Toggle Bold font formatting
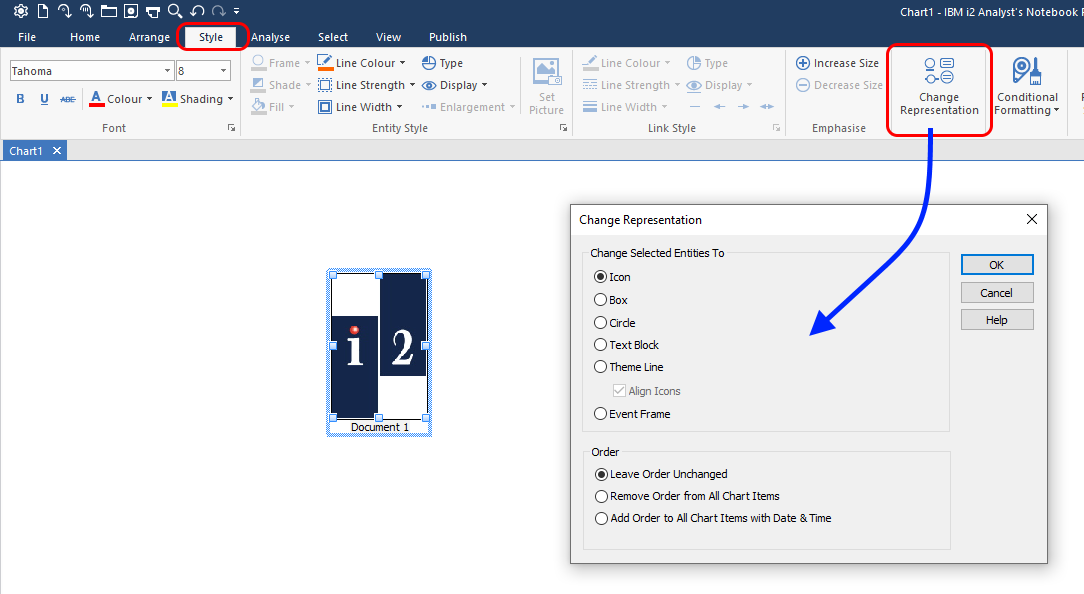Viewport: 1084px width, 594px height. click(20, 99)
